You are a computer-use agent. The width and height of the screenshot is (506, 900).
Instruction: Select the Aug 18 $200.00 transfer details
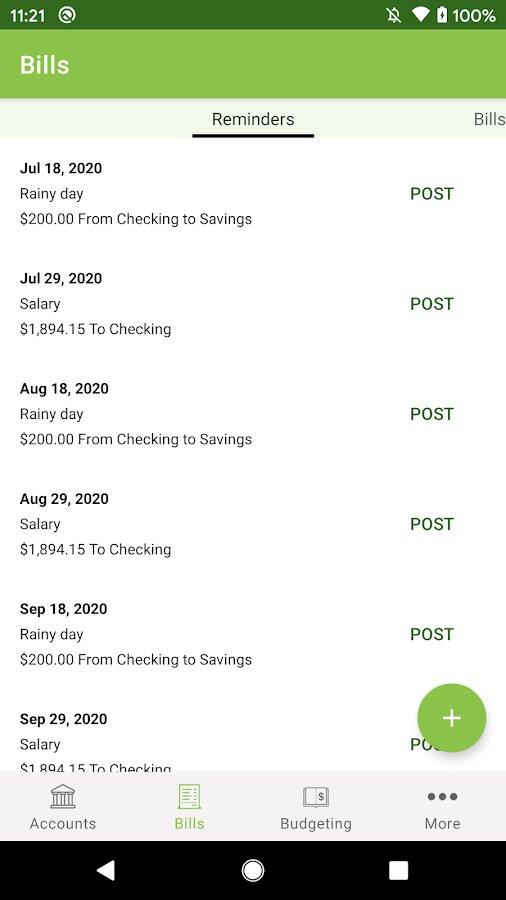[136, 440]
